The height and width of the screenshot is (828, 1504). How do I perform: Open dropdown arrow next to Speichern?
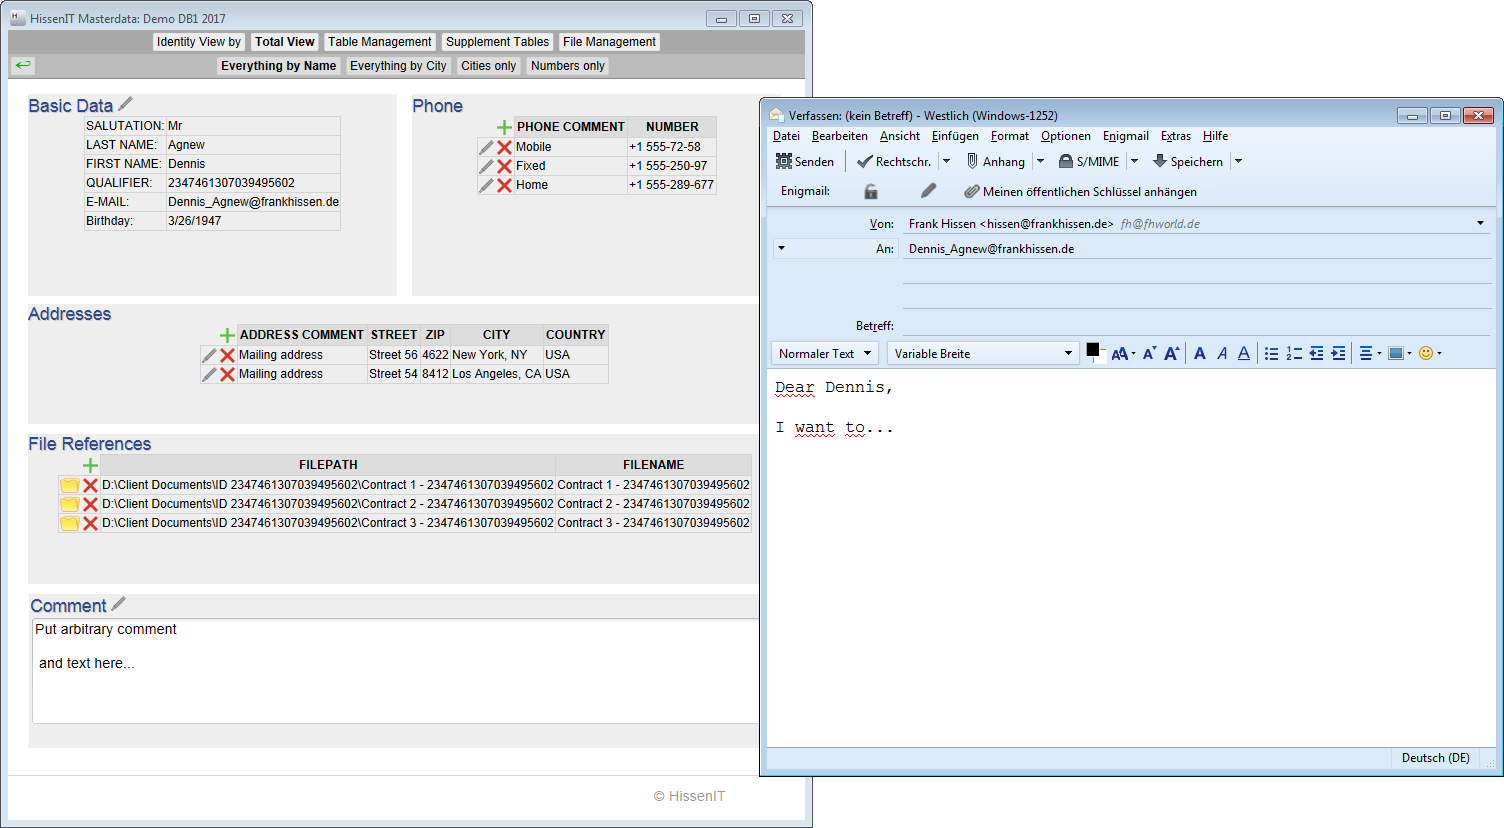tap(1238, 161)
